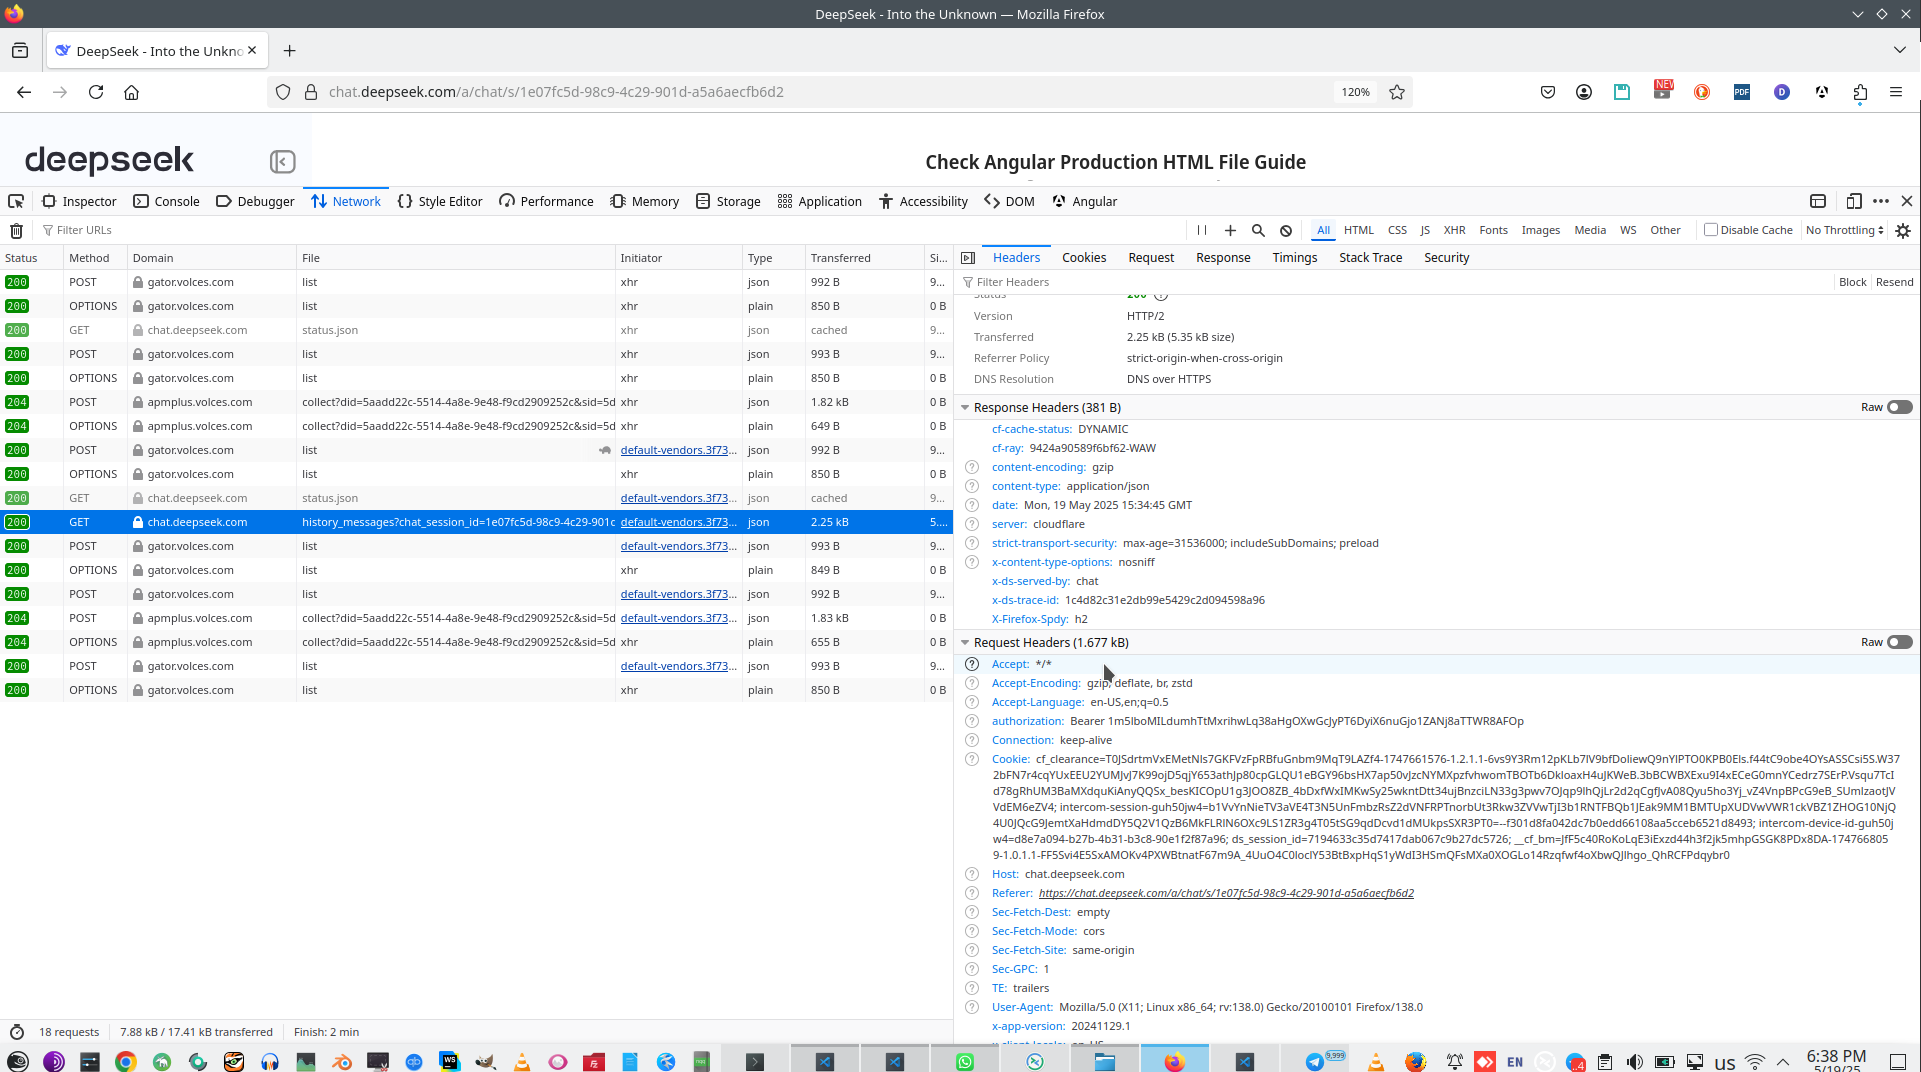1921x1072 pixels.
Task: Switch to the Console DevTools tab
Action: pyautogui.click(x=167, y=201)
